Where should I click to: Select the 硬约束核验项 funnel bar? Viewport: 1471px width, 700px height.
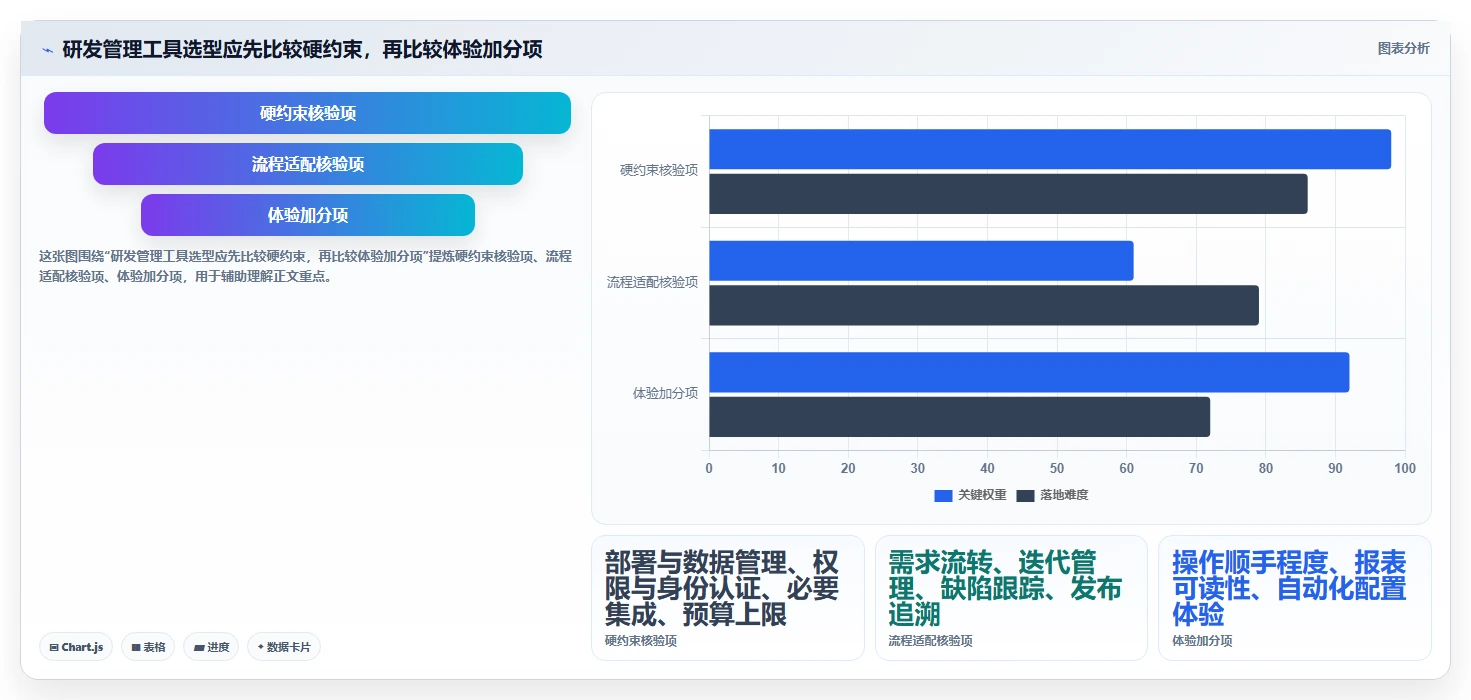coord(307,113)
